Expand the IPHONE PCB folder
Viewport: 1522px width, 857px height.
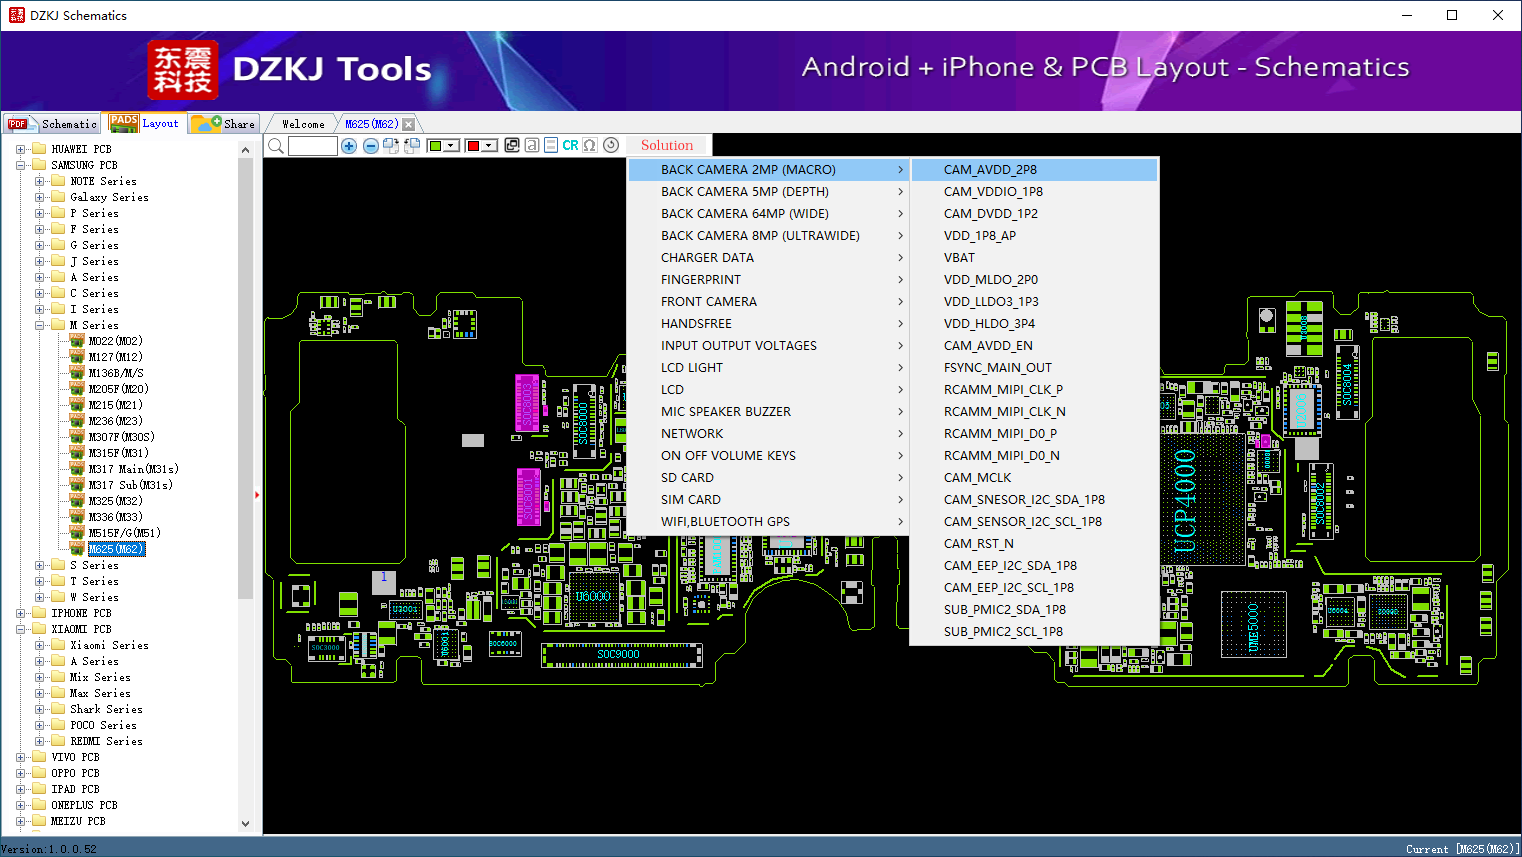pyautogui.click(x=21, y=613)
